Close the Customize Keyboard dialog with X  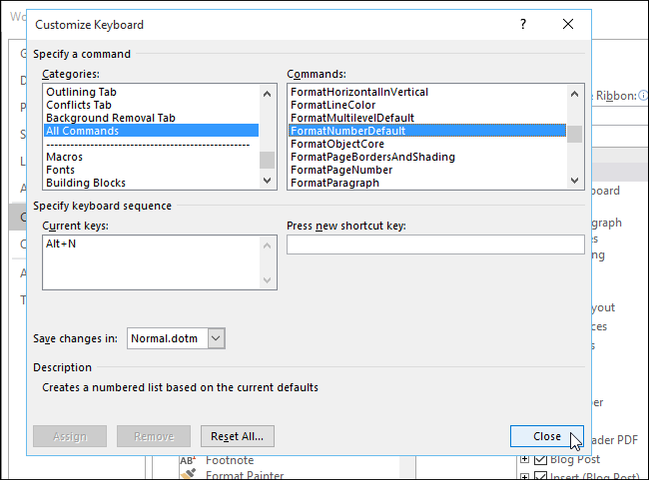coord(568,24)
